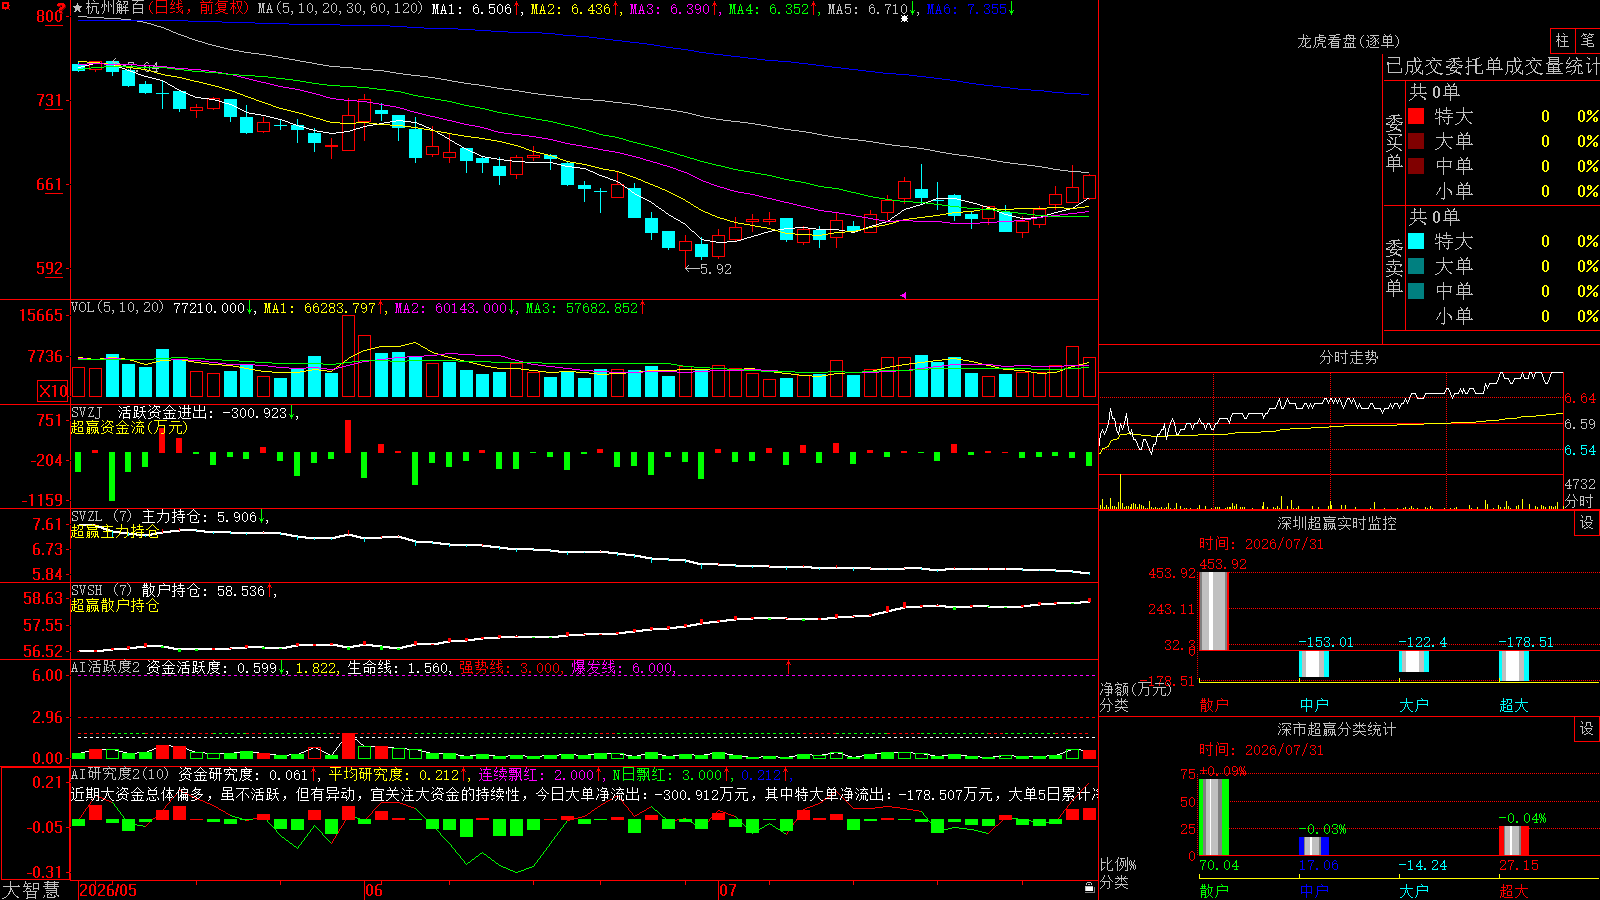Select 大户 category in 深市超赢分类统计

(1414, 890)
